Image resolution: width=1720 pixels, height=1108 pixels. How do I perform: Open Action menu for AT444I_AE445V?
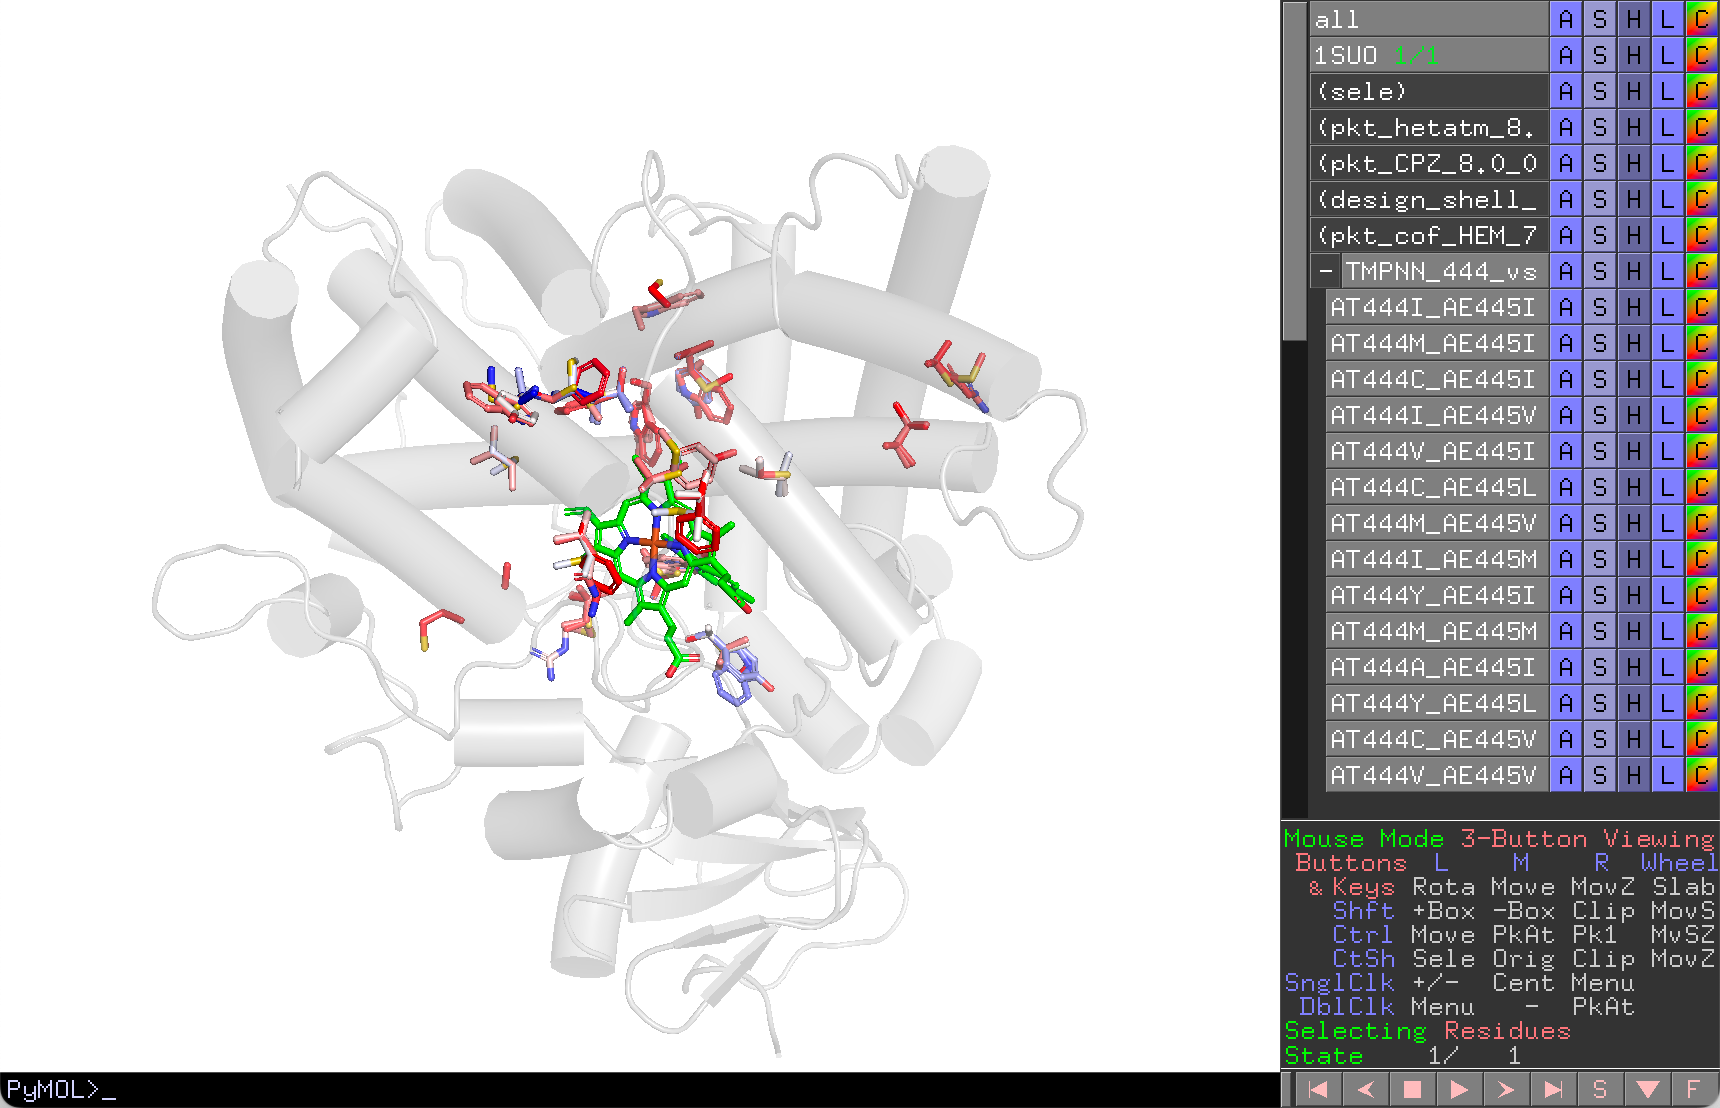click(x=1566, y=415)
